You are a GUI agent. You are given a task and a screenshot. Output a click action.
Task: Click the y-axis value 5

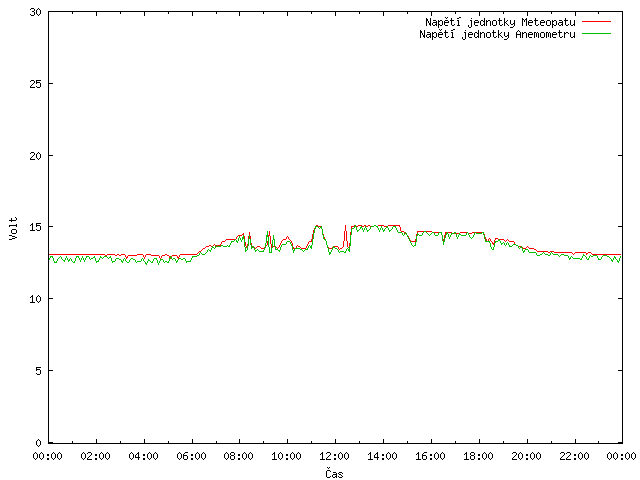tap(38, 371)
